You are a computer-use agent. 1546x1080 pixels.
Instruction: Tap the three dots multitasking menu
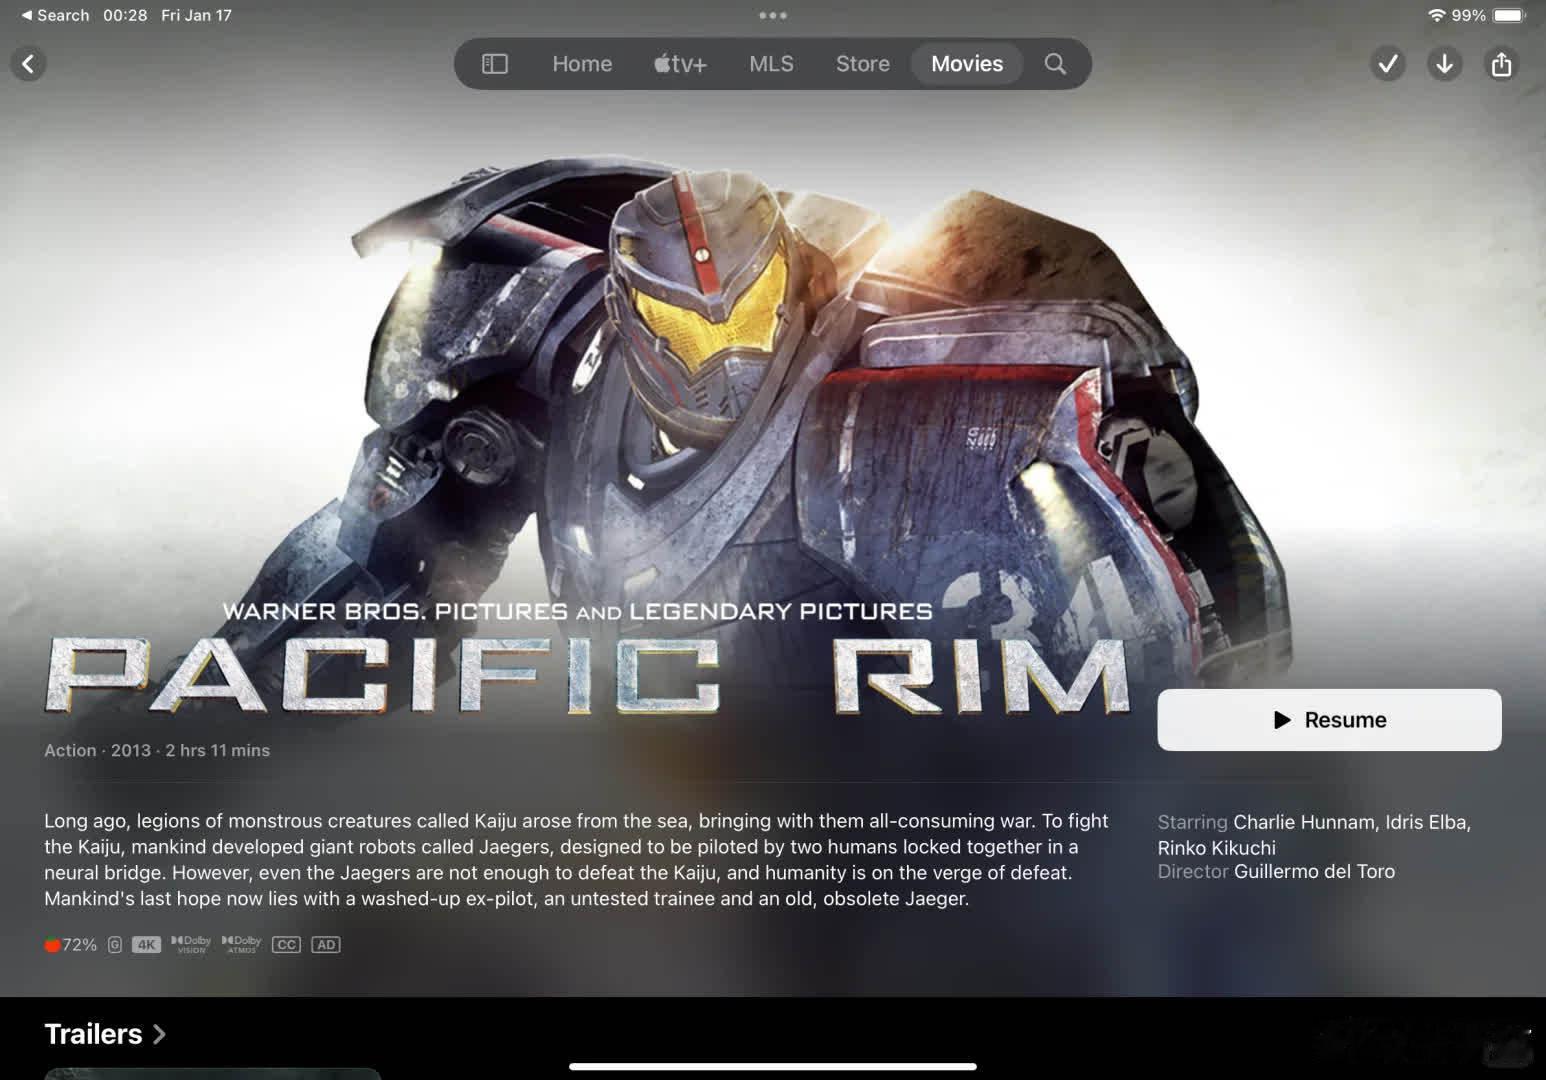pos(772,15)
